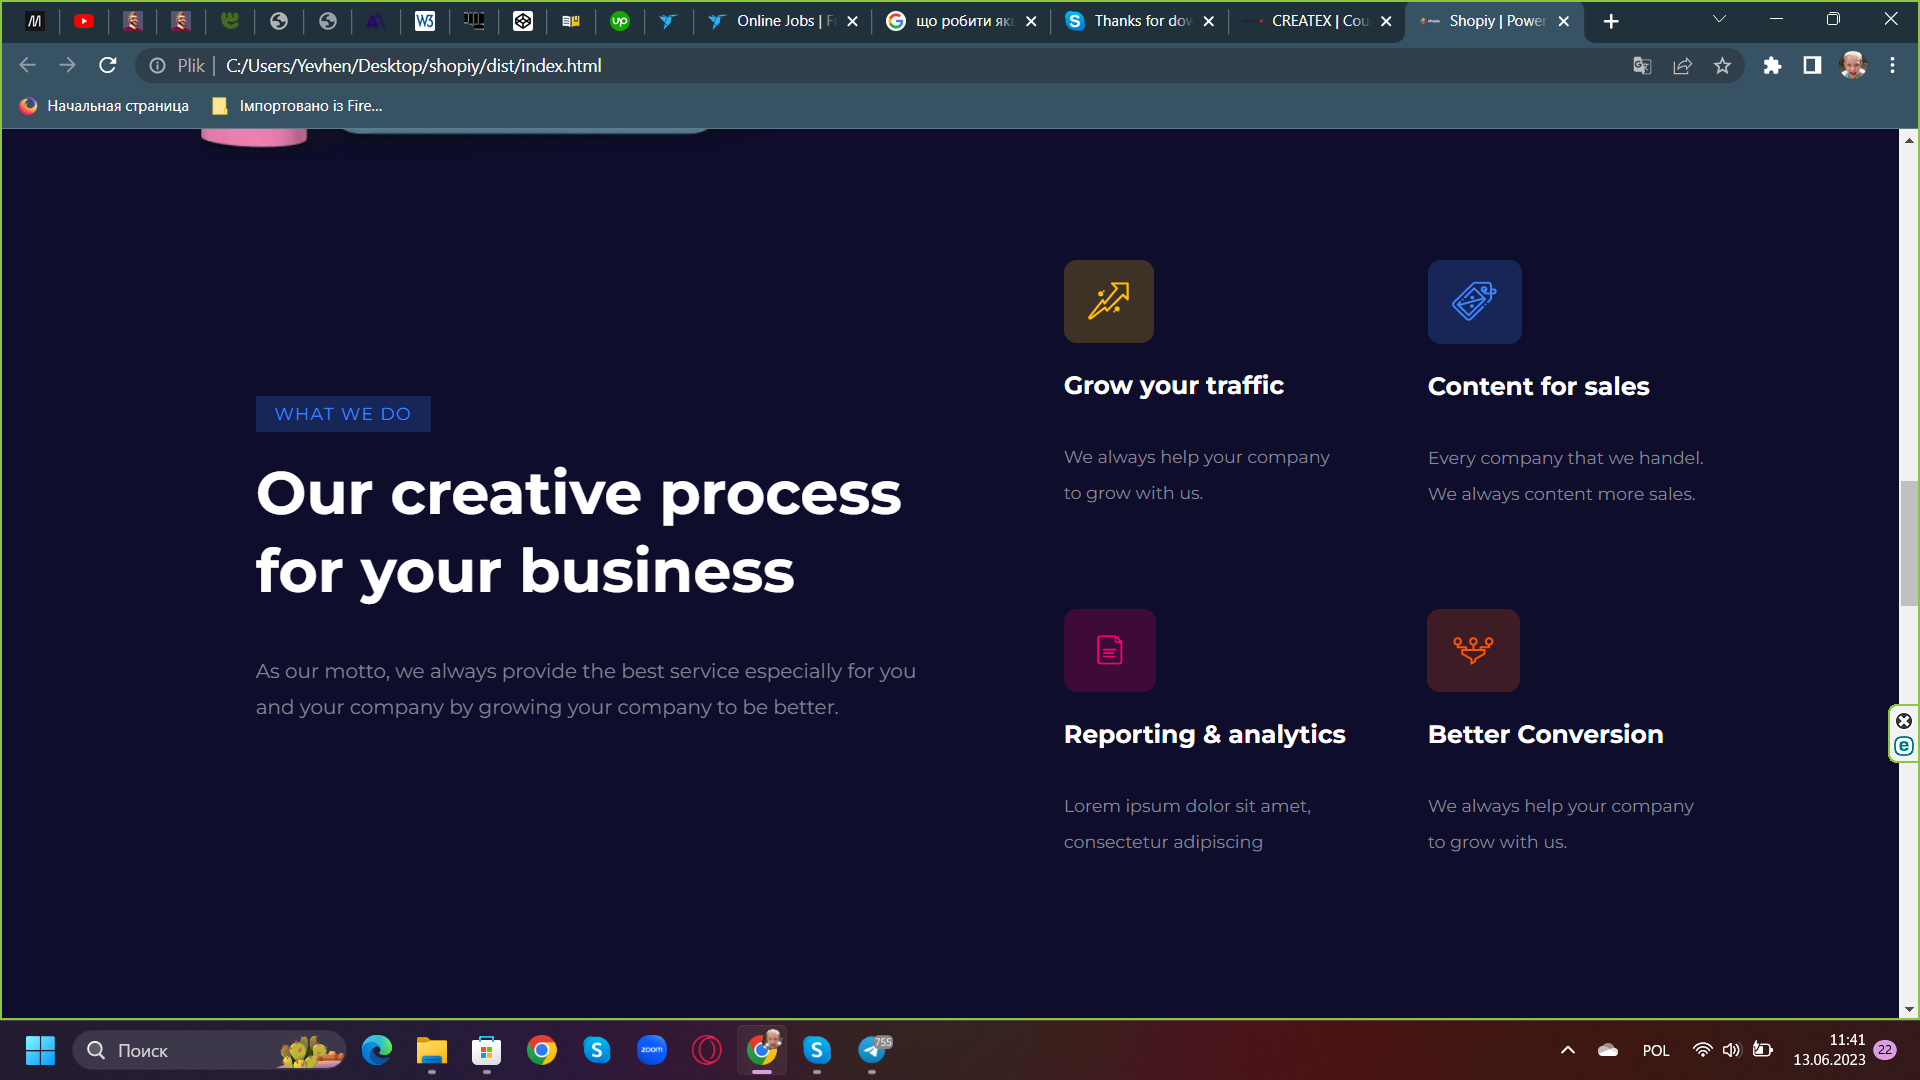Click the Our creative process headline
The width and height of the screenshot is (1920, 1080).
pyautogui.click(x=579, y=532)
